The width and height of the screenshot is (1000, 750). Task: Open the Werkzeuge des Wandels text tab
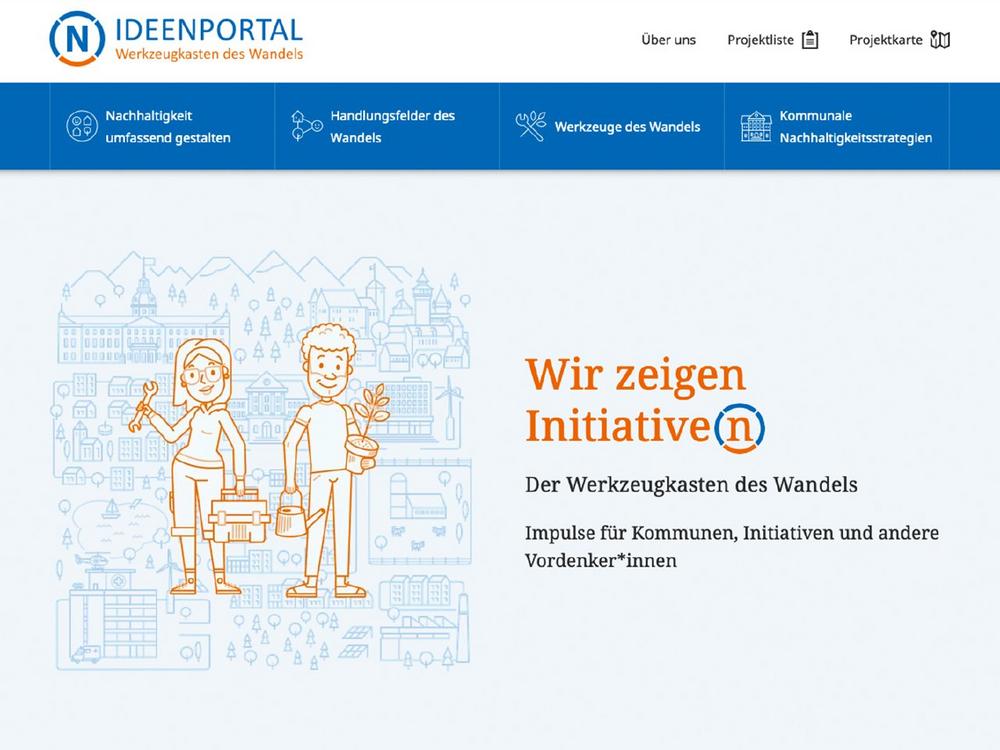[x=627, y=127]
